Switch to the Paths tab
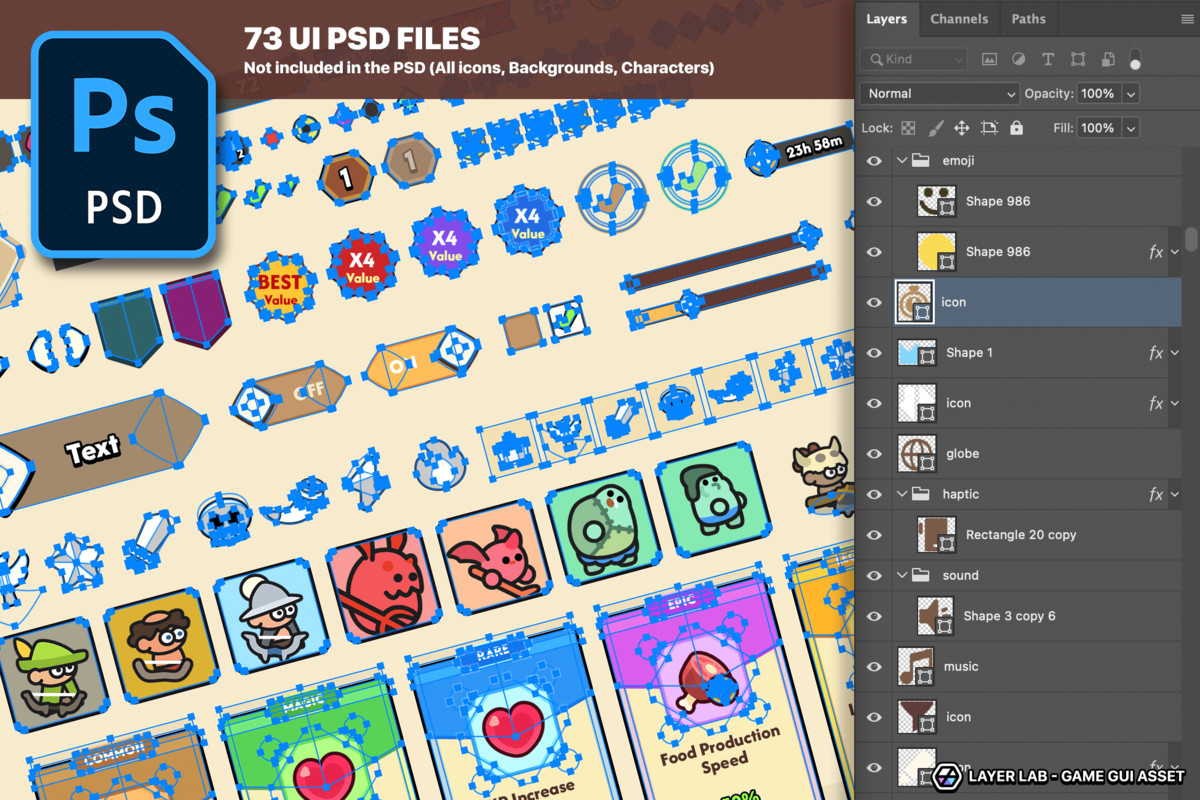The height and width of the screenshot is (800, 1200). click(1028, 18)
